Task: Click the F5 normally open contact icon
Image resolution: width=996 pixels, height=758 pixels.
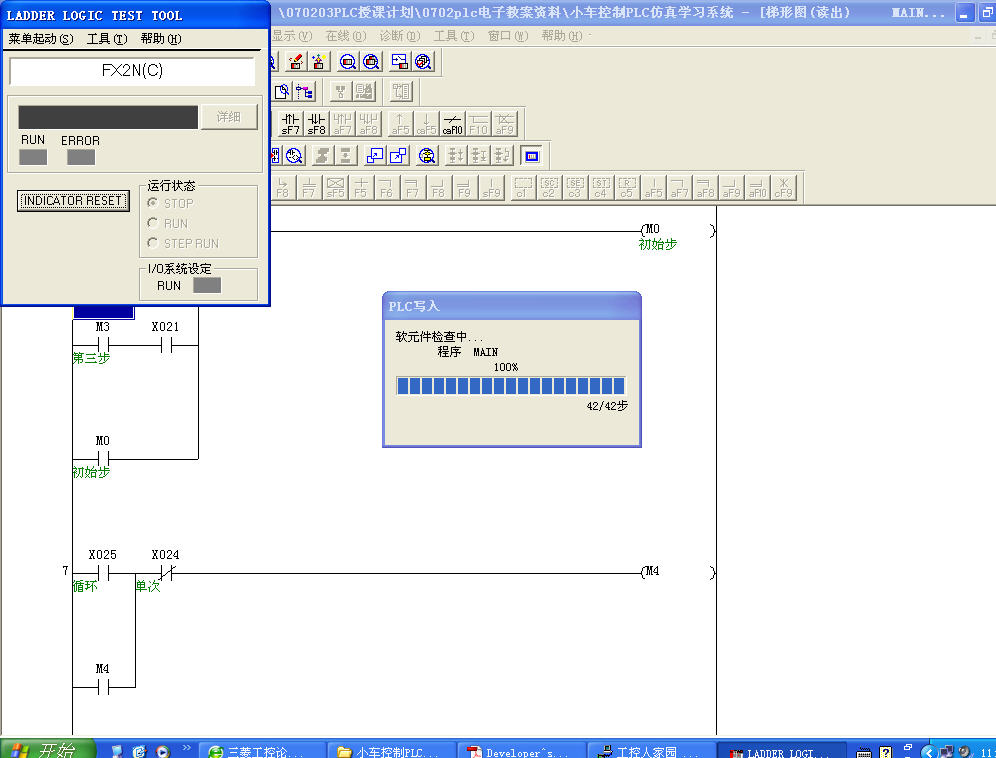Action: click(360, 187)
